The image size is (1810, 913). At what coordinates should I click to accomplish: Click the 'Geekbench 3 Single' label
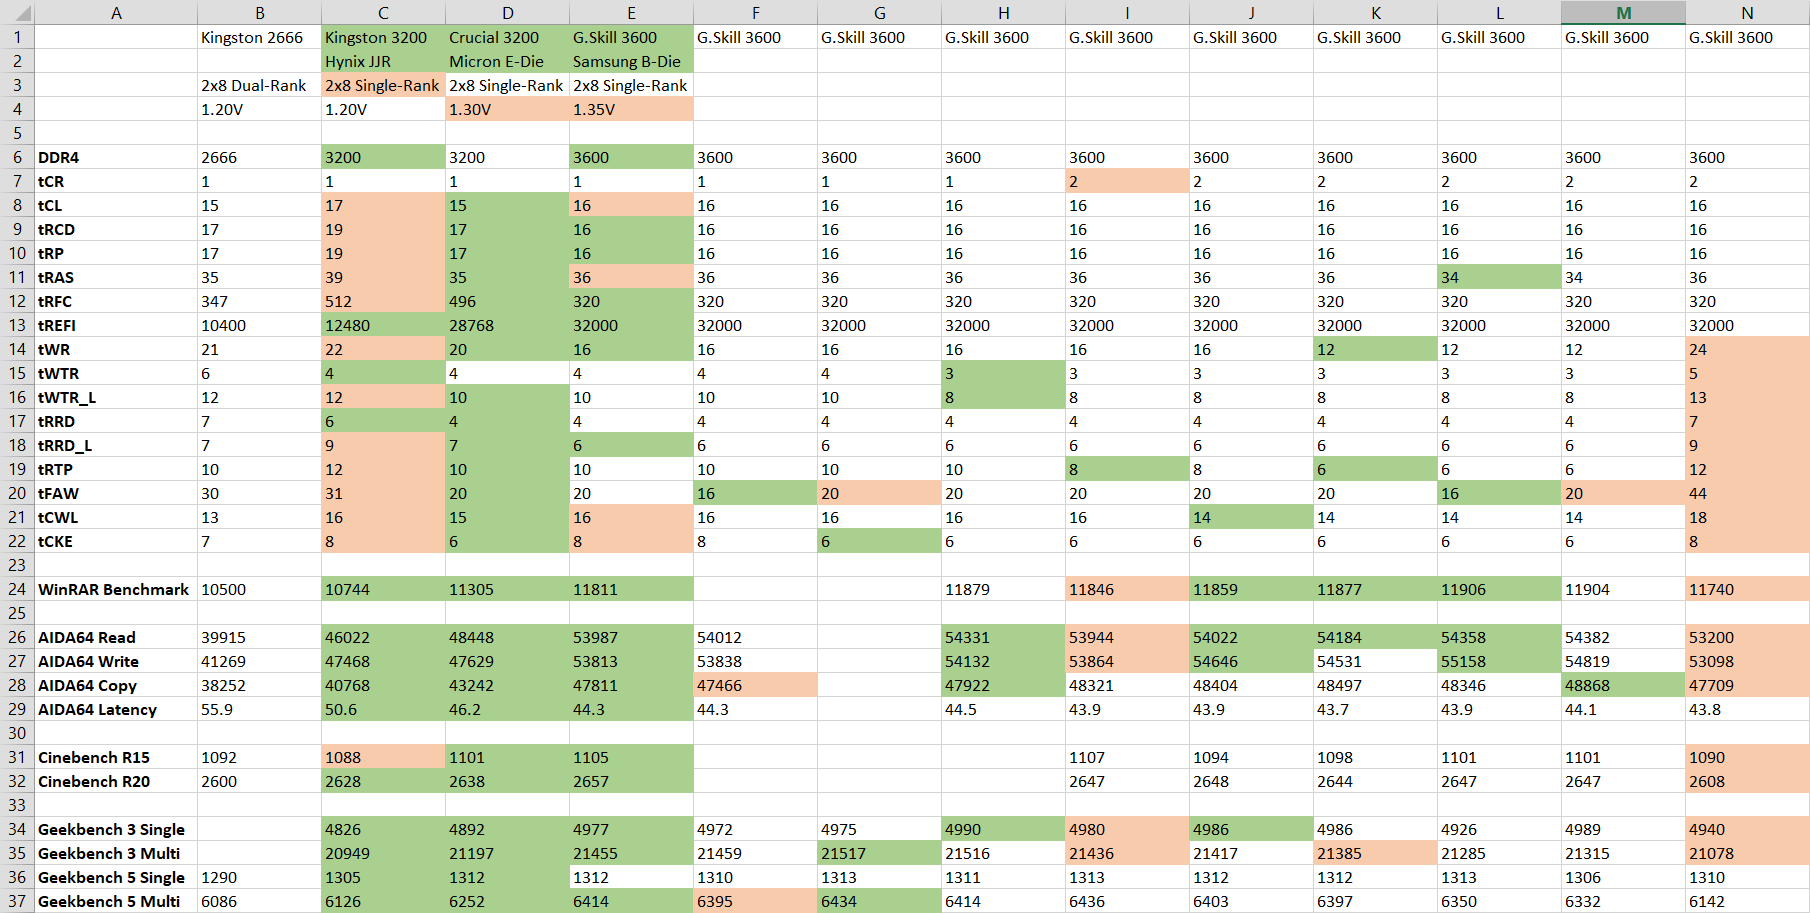pyautogui.click(x=116, y=829)
